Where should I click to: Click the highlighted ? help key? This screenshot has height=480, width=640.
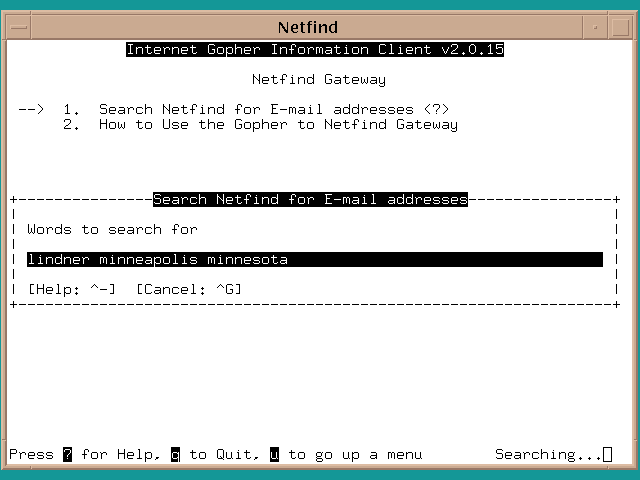click(x=68, y=454)
